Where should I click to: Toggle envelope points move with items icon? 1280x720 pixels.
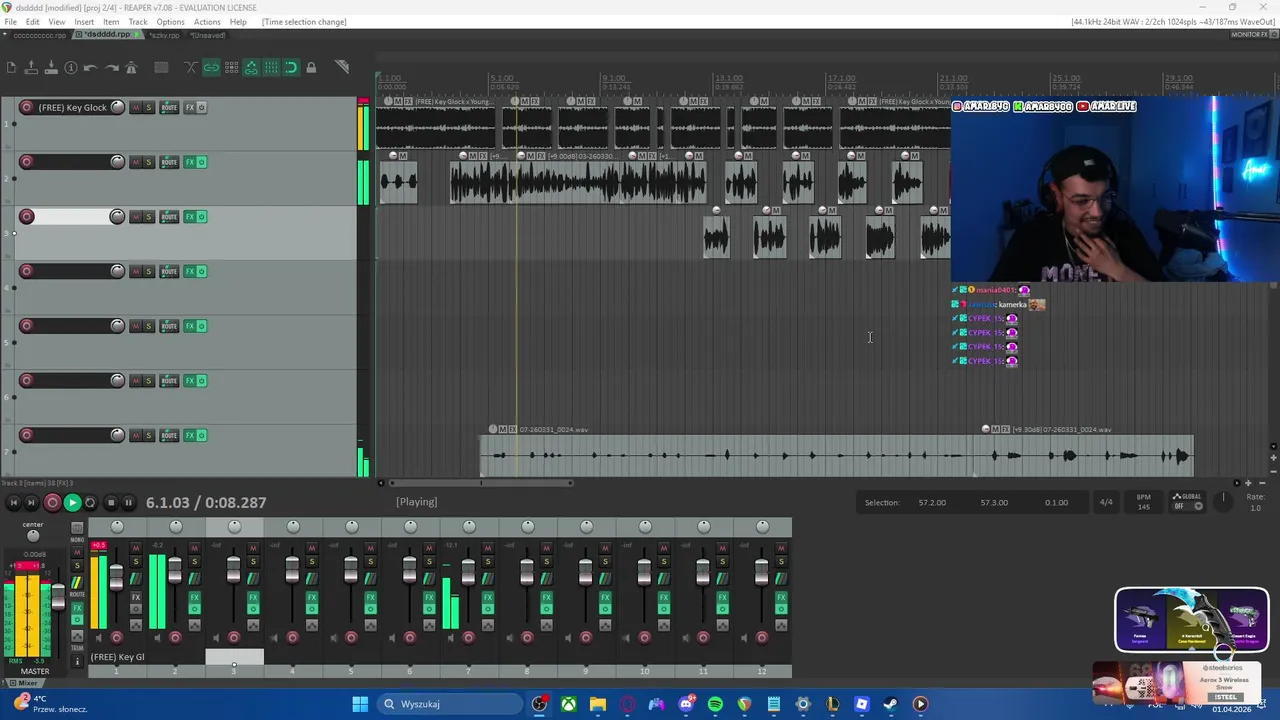click(251, 67)
